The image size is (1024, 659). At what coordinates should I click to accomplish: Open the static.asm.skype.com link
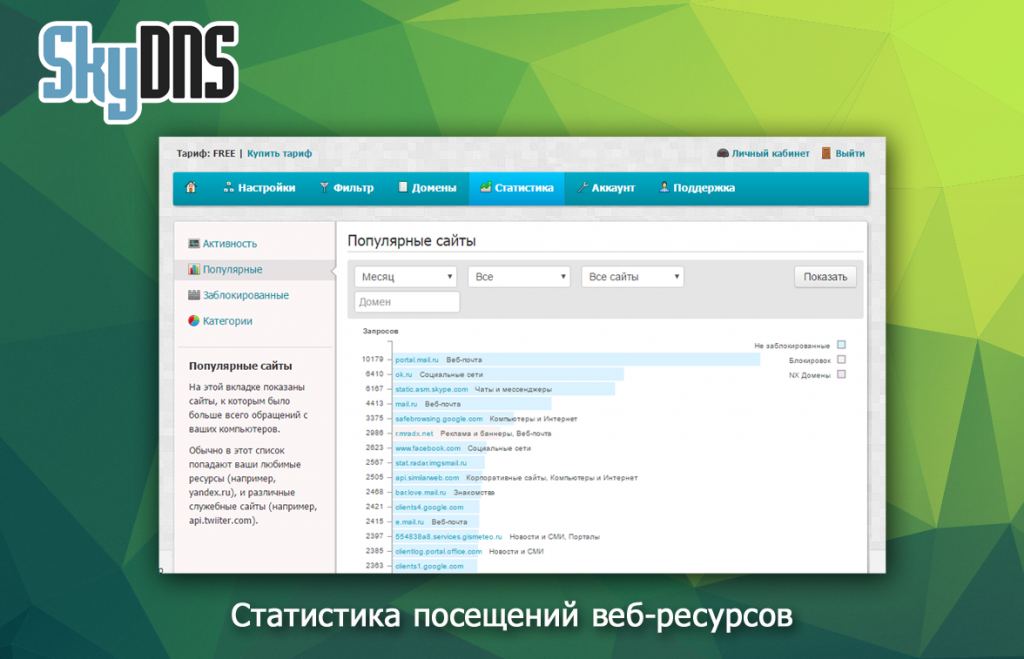[x=432, y=389]
